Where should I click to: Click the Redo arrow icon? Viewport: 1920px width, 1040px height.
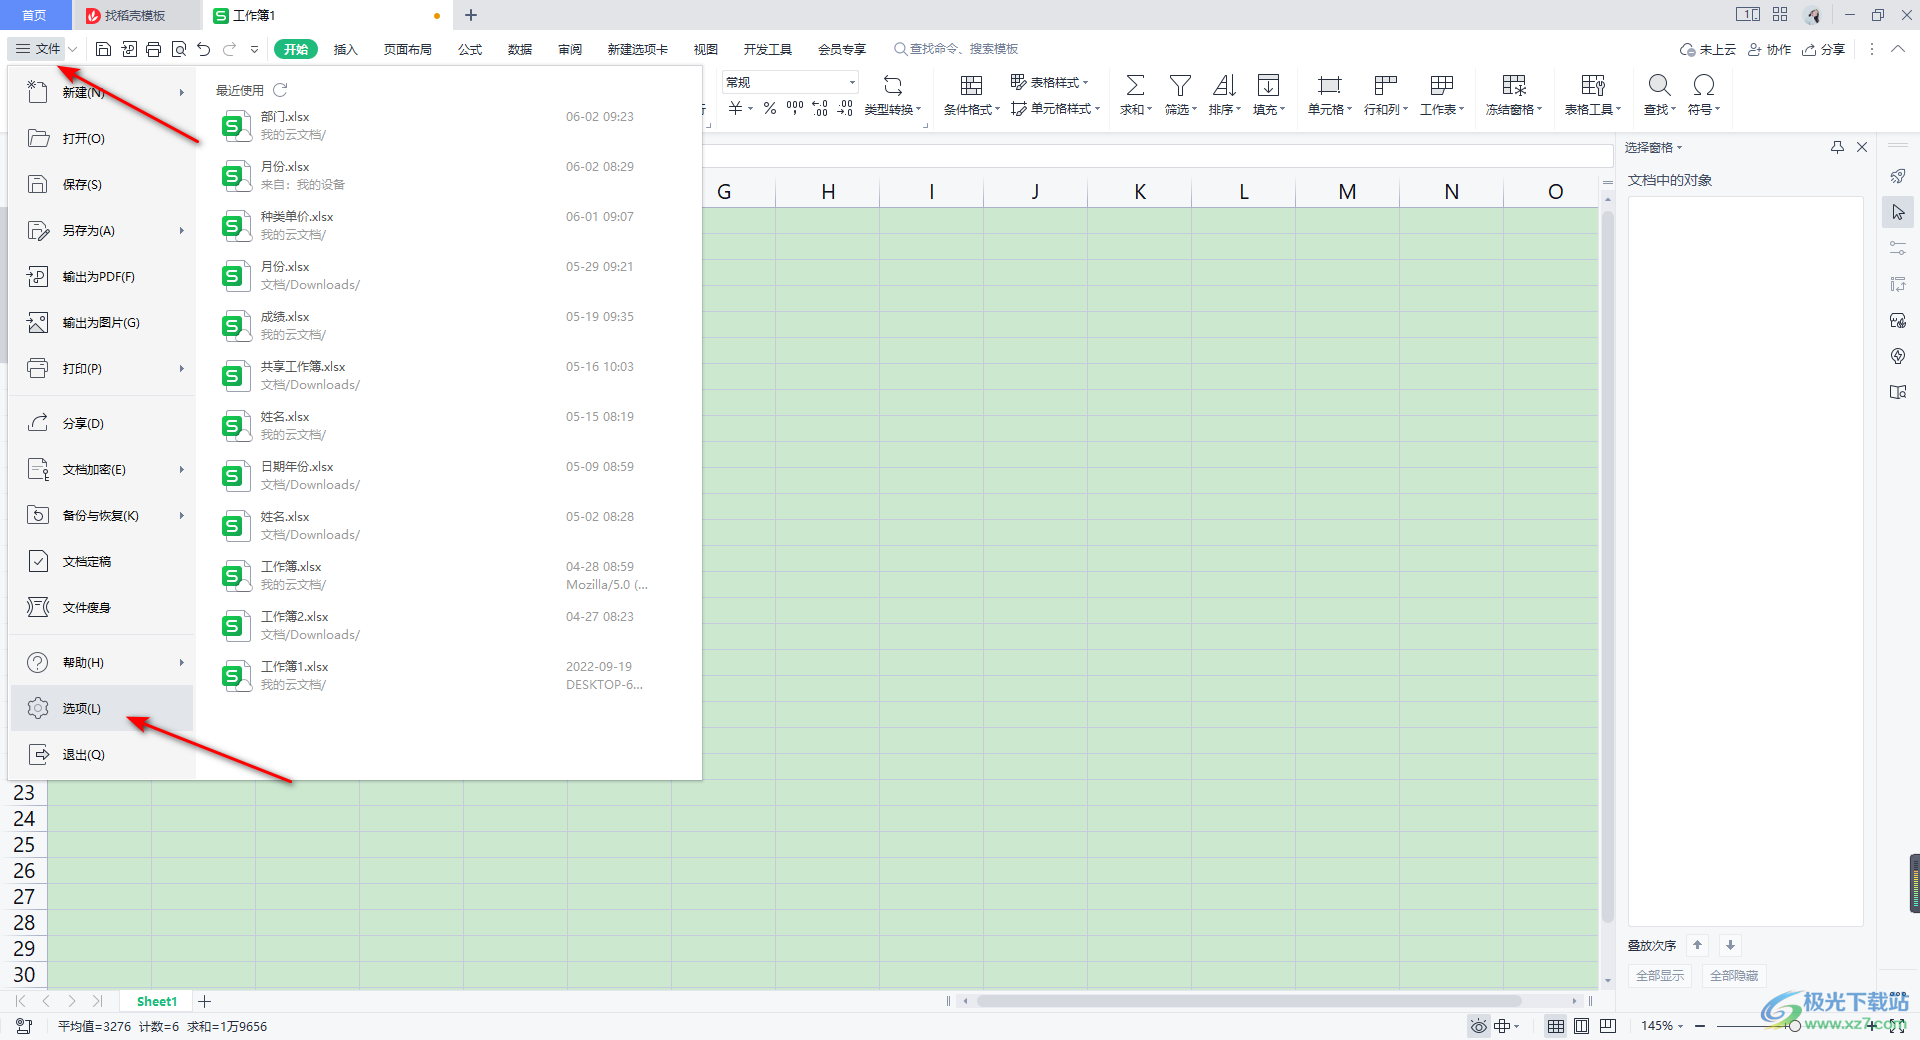coord(230,49)
